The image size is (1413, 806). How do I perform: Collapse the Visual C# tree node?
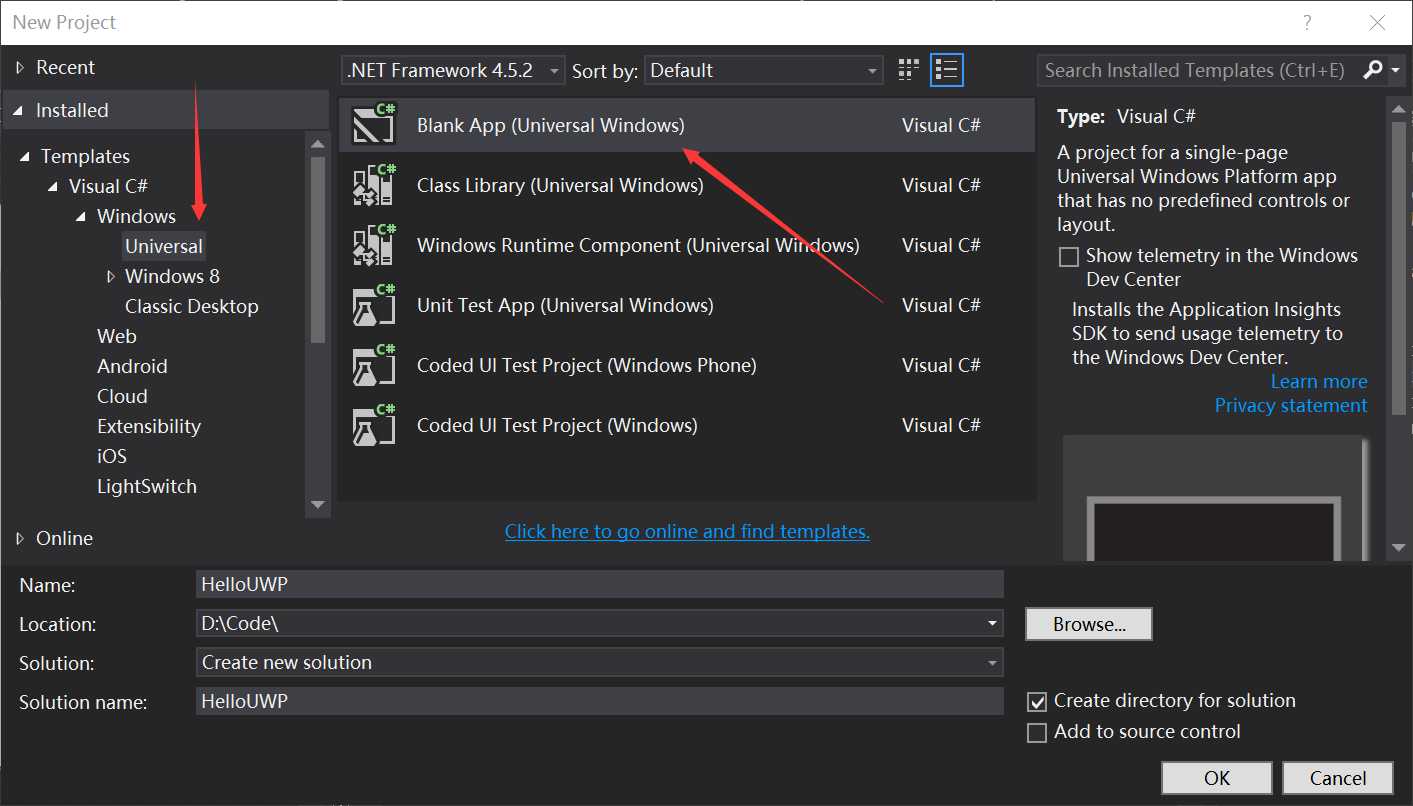53,187
